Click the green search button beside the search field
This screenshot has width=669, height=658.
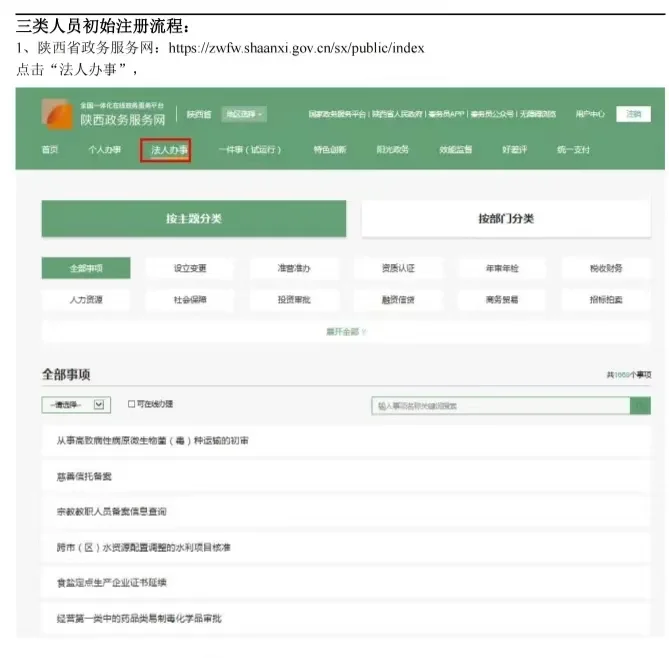tap(640, 405)
